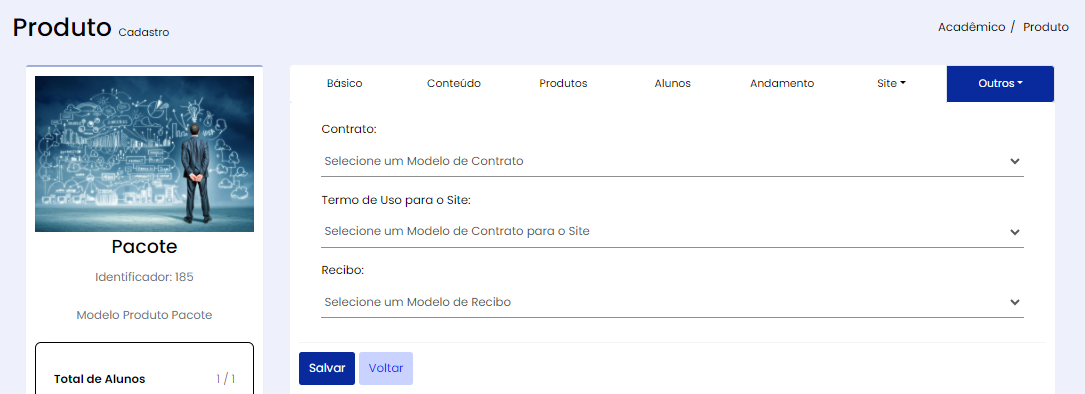Viewport: 1085px width, 394px height.
Task: Click chevron arrow of Contrato dropdown
Action: (1014, 161)
